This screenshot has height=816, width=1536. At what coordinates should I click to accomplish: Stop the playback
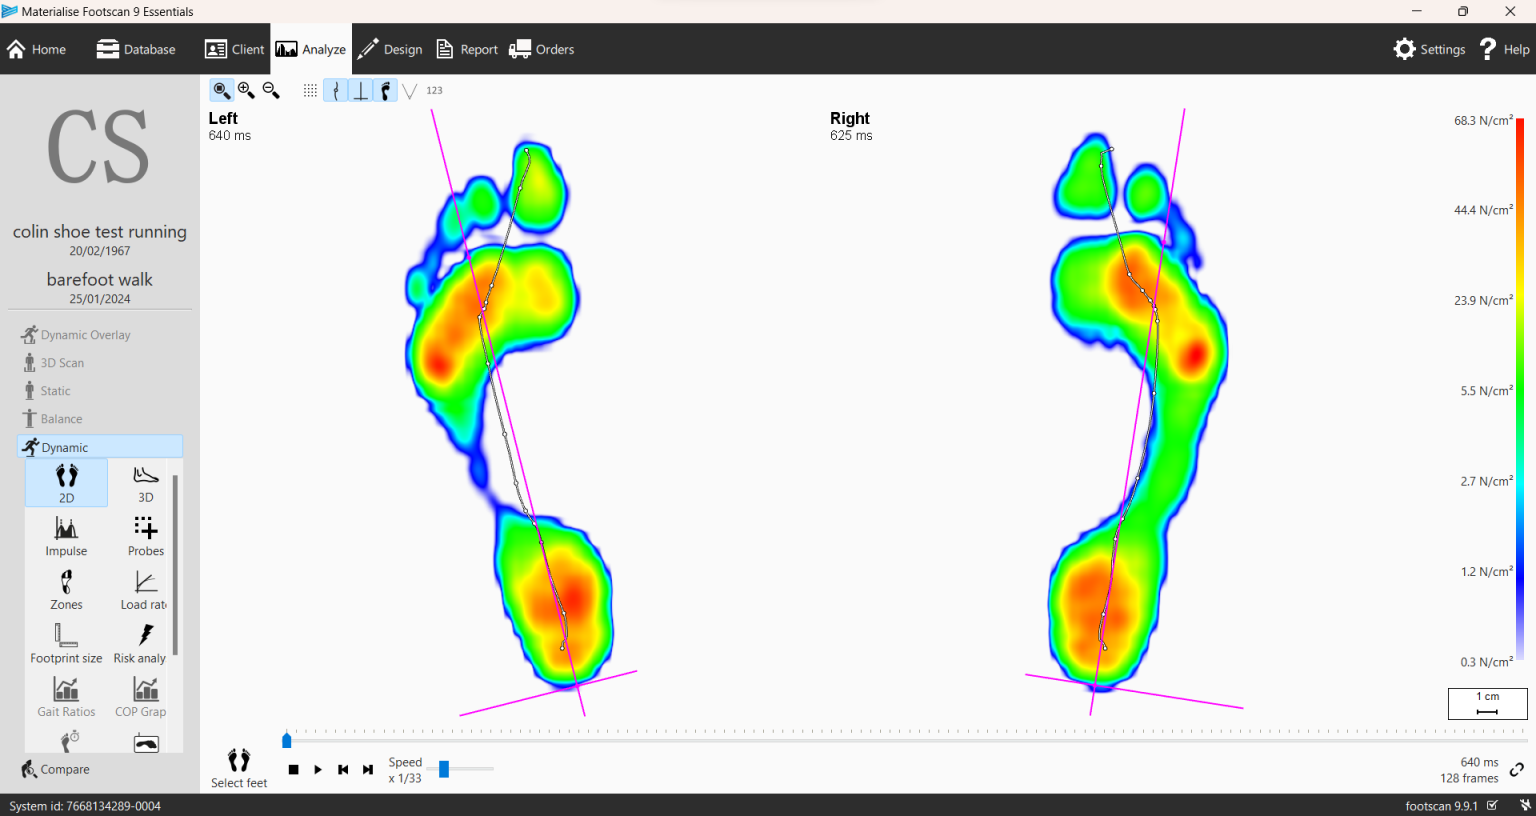pyautogui.click(x=293, y=769)
